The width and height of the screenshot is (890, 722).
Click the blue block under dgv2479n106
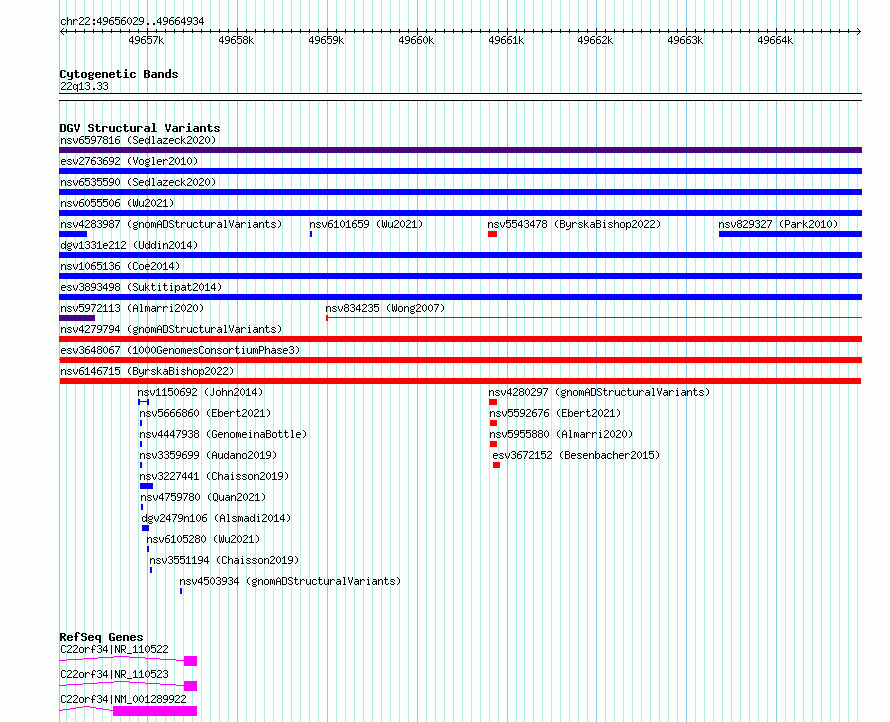point(145,528)
